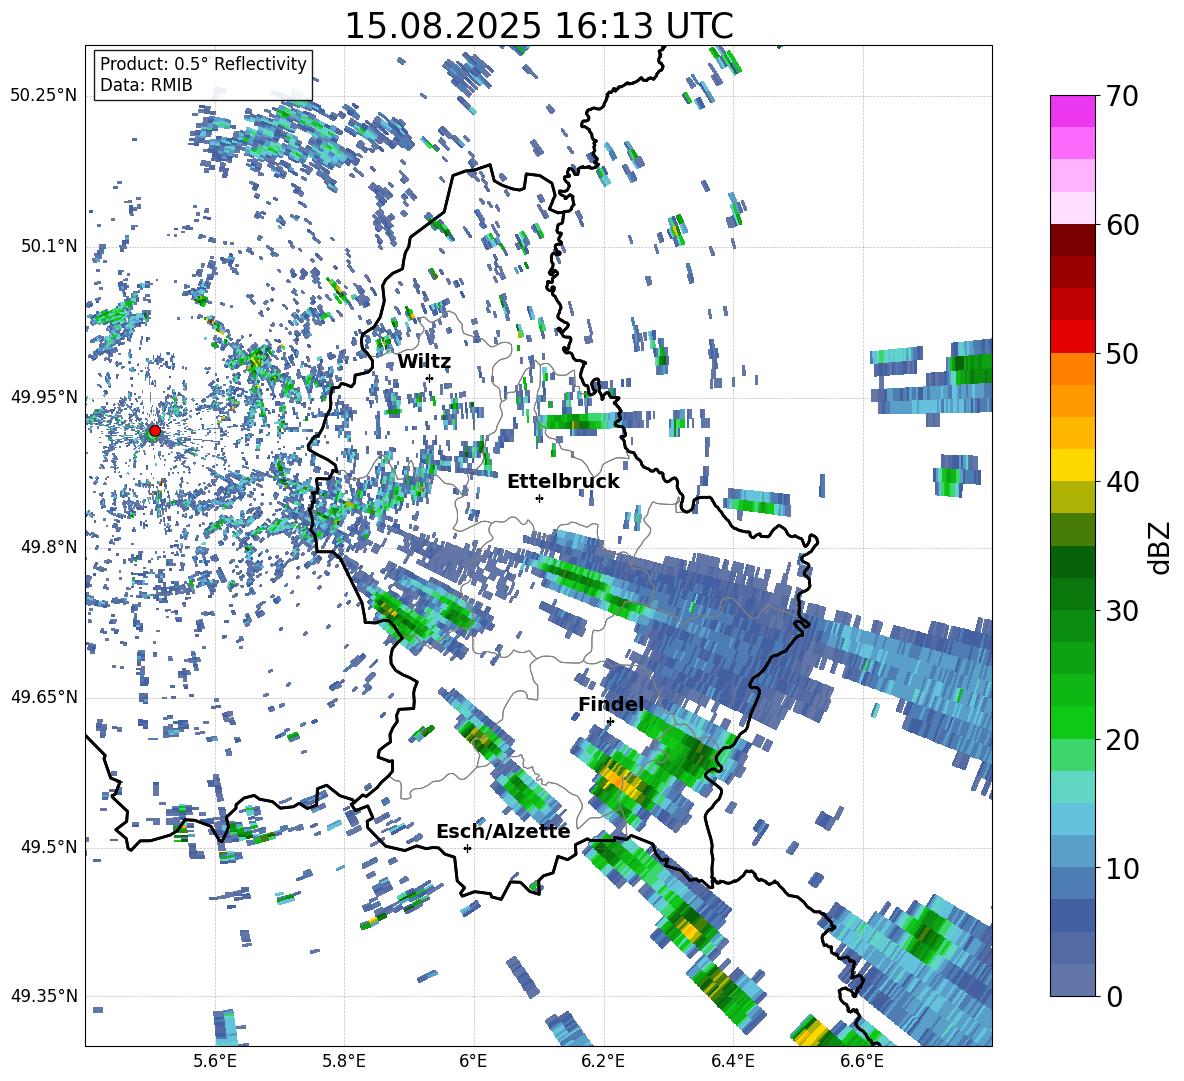
Task: Click the yellow colorbar segment at 40 dBZ
Action: 1072,465
